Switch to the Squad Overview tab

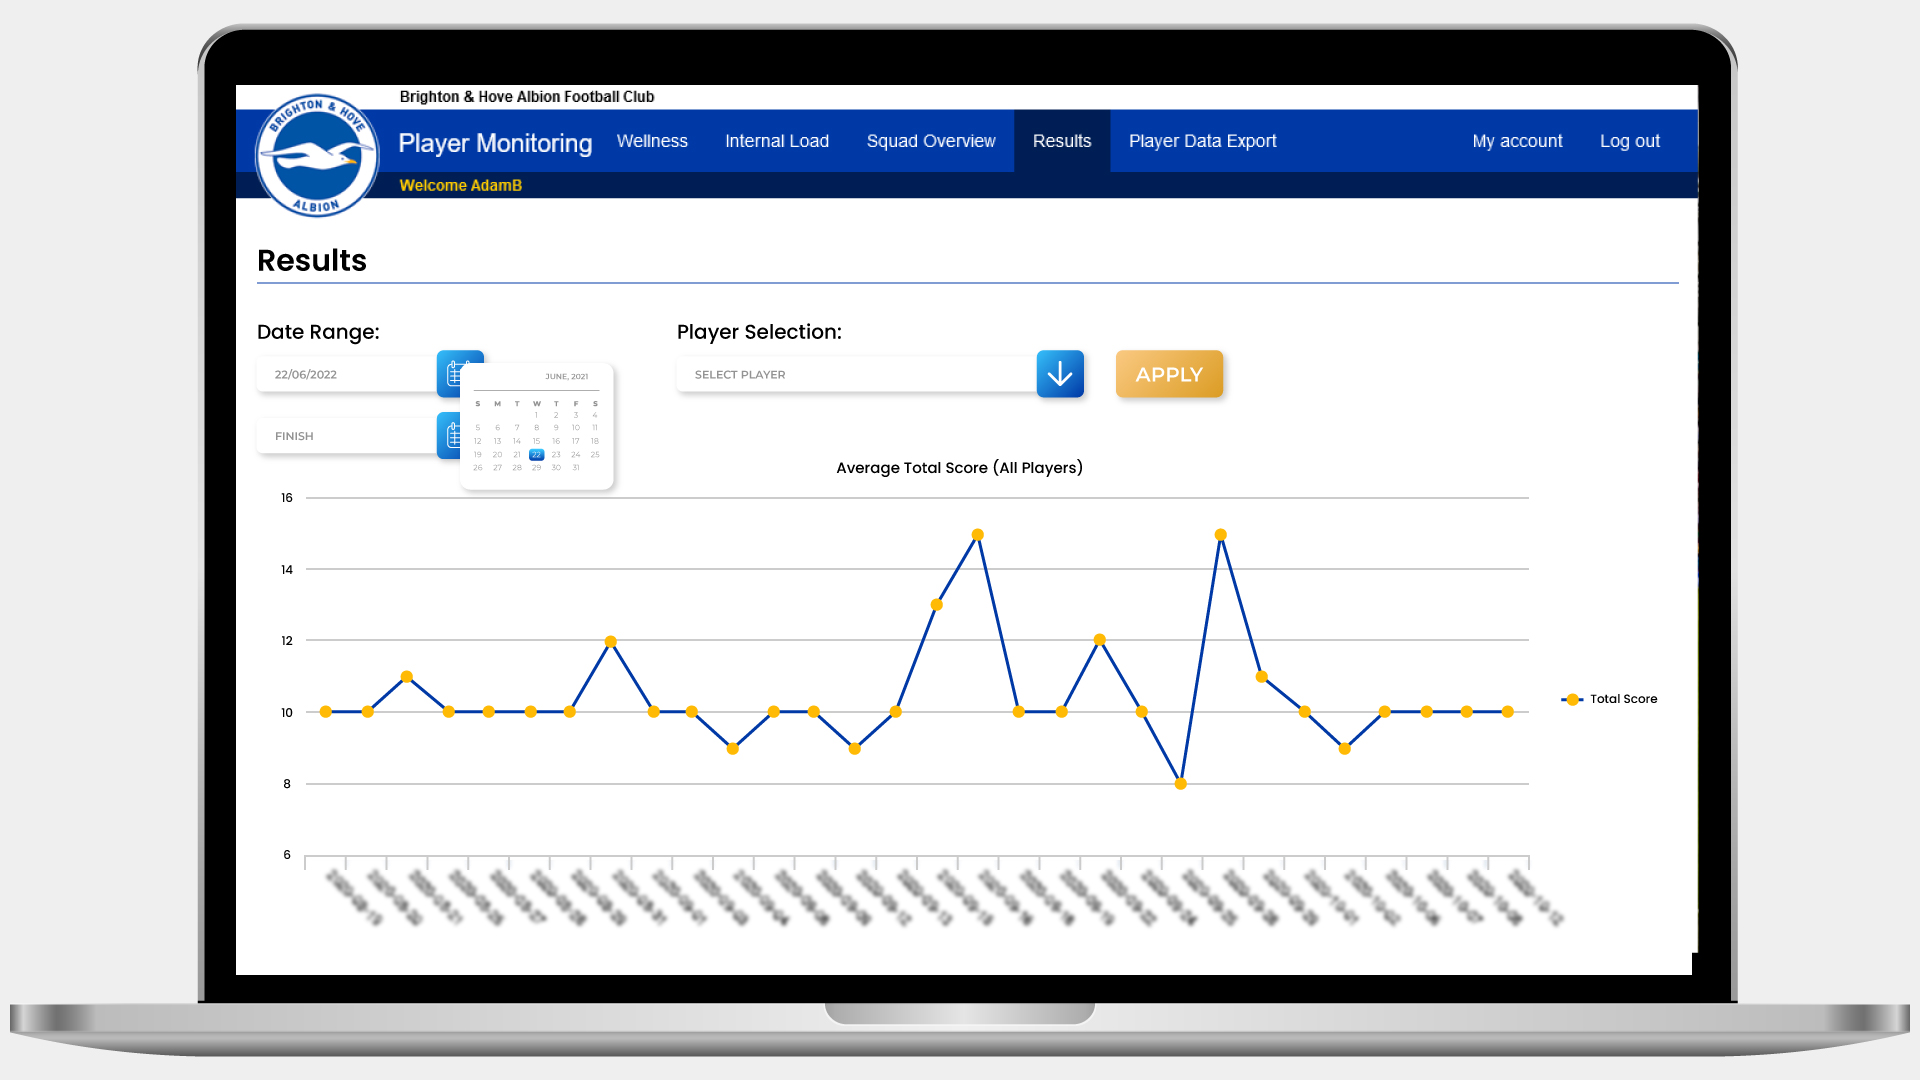(x=931, y=141)
